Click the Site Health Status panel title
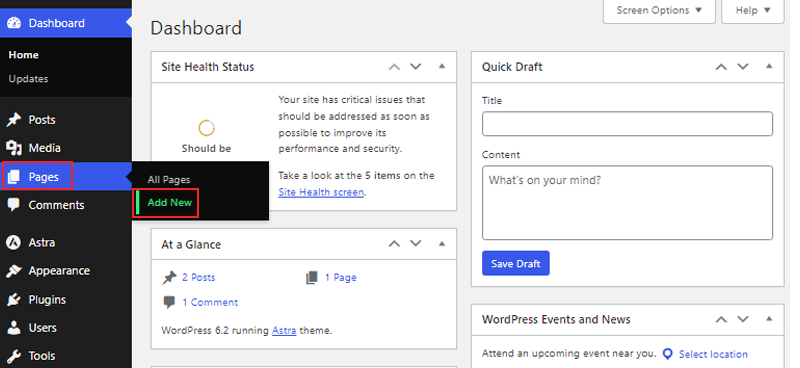This screenshot has width=800, height=368. [208, 67]
